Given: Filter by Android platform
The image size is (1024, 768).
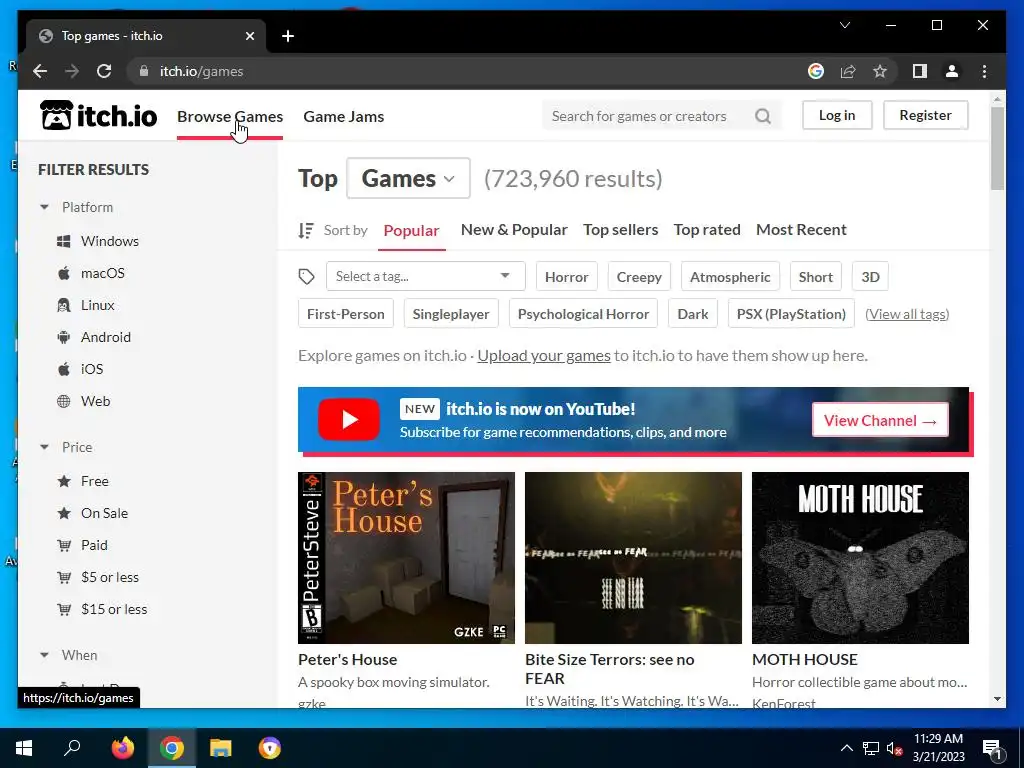Looking at the screenshot, I should pyautogui.click(x=94, y=337).
